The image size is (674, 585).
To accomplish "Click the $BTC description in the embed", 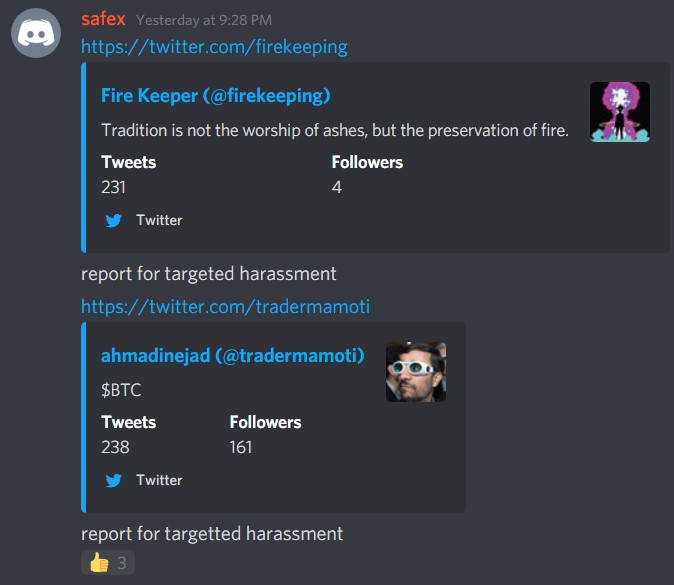I will (x=121, y=390).
